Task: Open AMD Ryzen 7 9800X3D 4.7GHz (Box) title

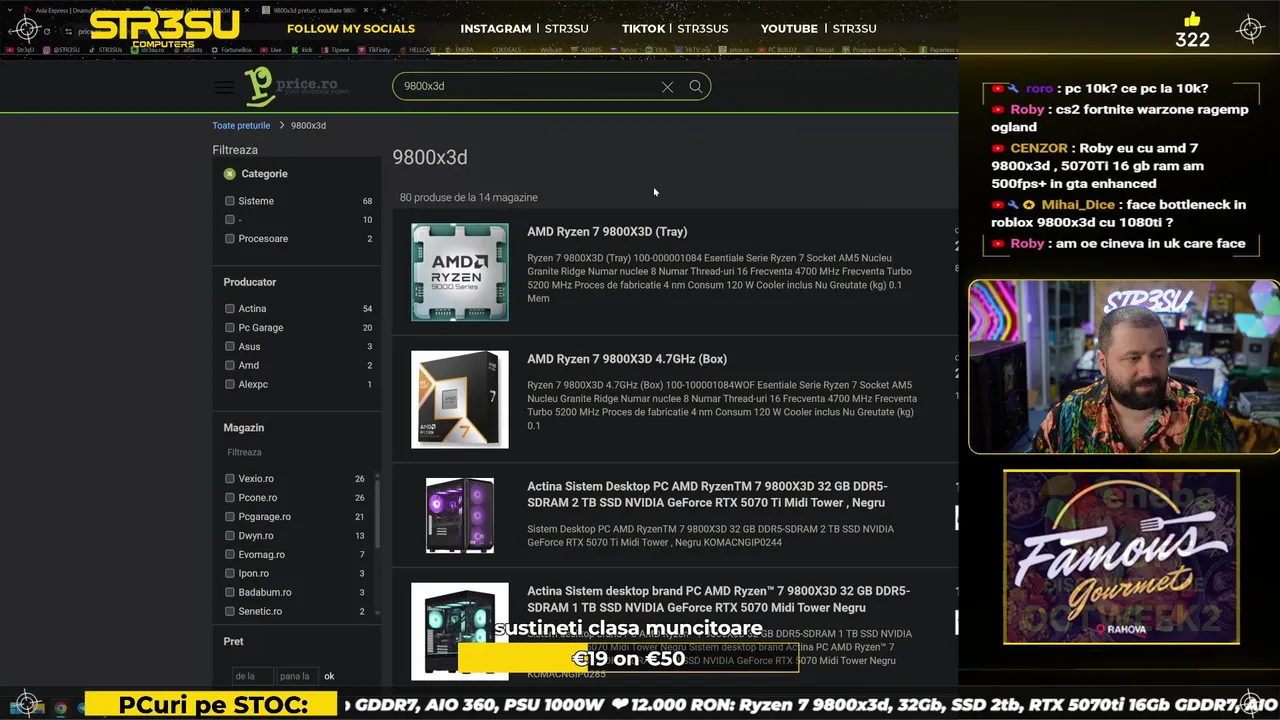Action: point(627,359)
